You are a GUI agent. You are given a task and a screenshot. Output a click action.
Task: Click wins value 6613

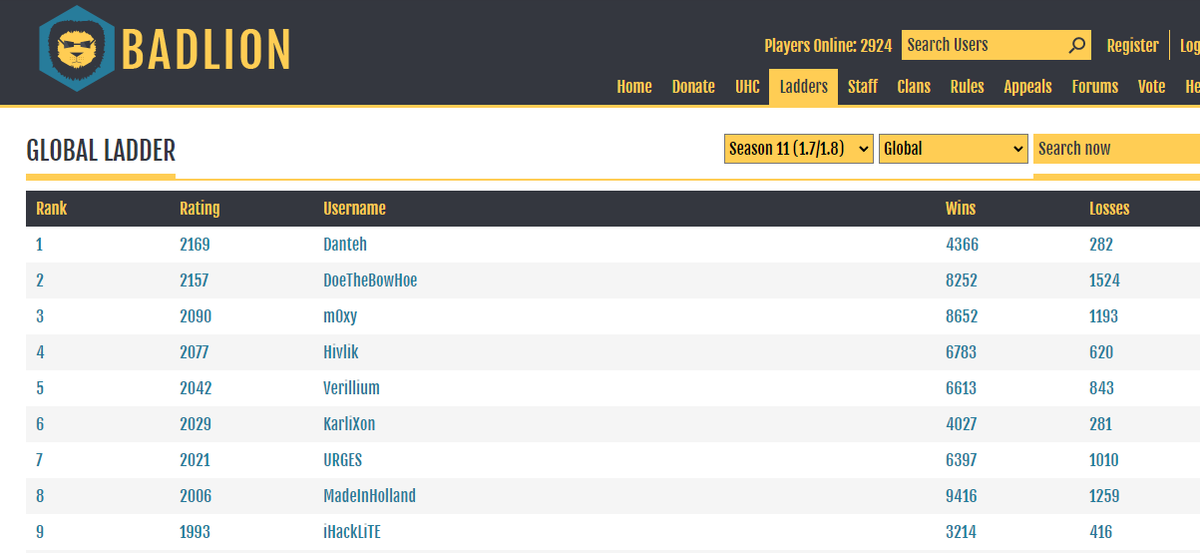click(961, 388)
